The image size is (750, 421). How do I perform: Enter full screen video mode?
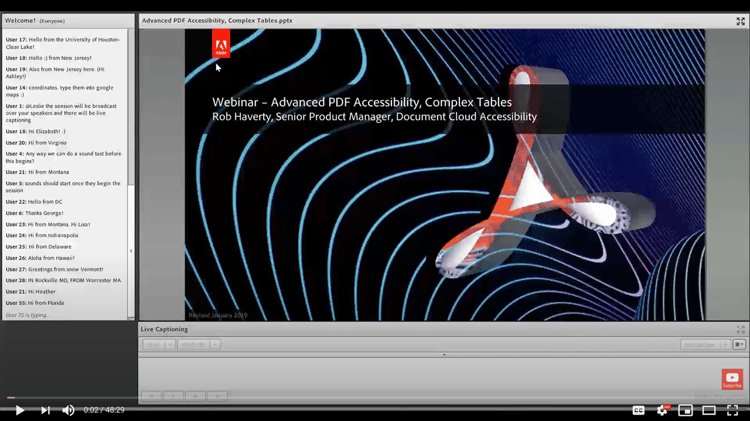(732, 410)
